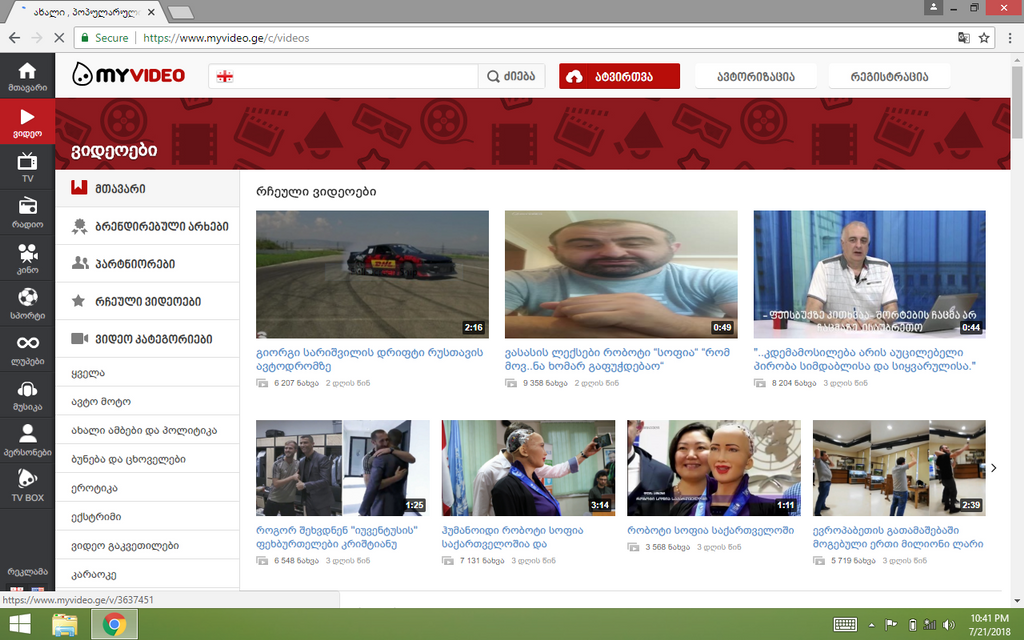Image resolution: width=1024 pixels, height=640 pixels.
Task: Open a new browser tab
Action: 181,12
